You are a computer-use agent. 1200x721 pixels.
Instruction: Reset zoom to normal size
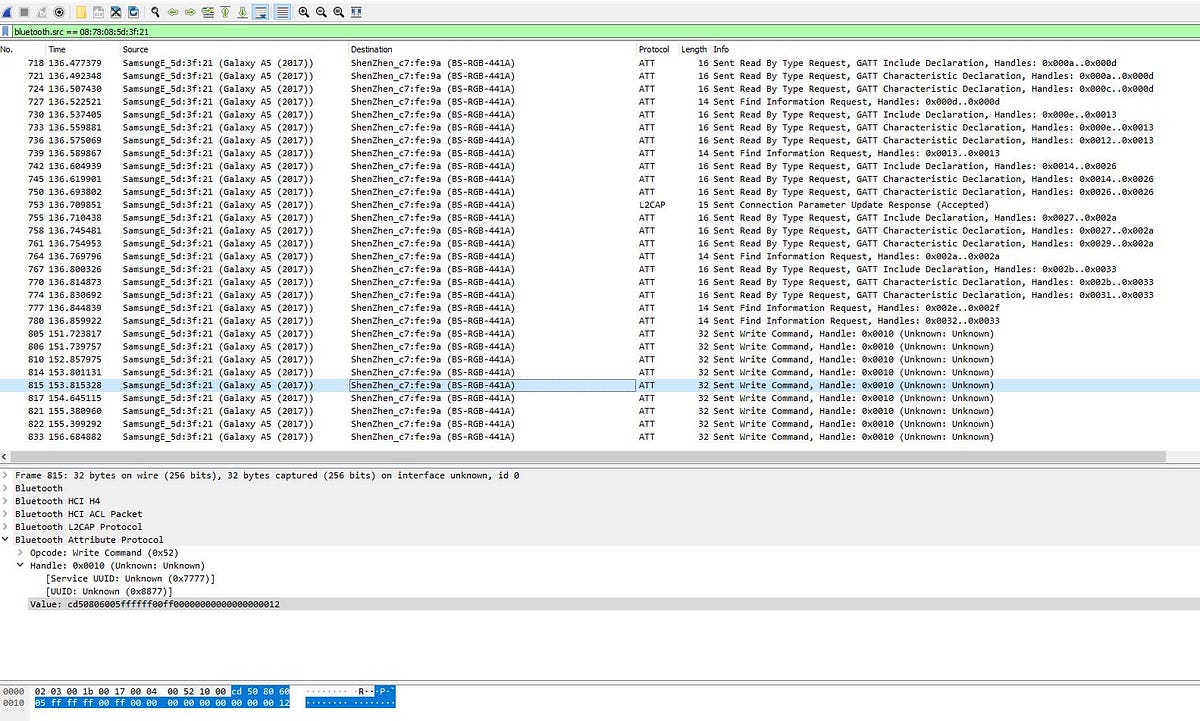point(338,12)
